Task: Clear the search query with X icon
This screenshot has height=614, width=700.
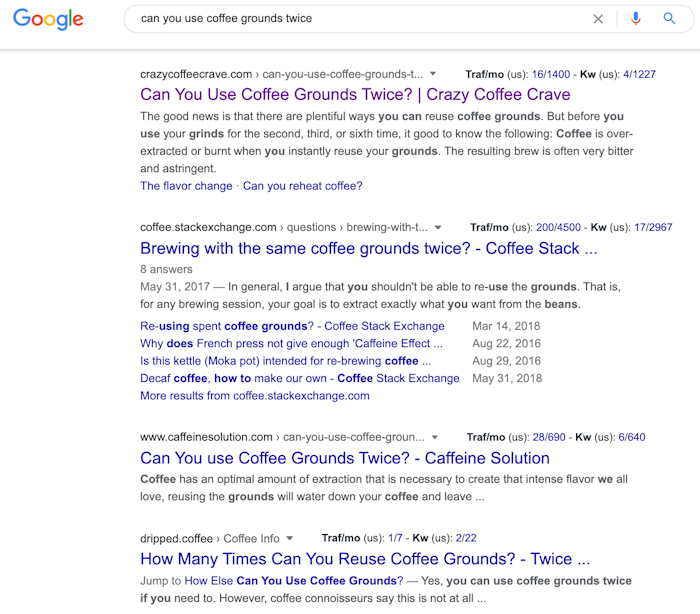Action: click(598, 19)
